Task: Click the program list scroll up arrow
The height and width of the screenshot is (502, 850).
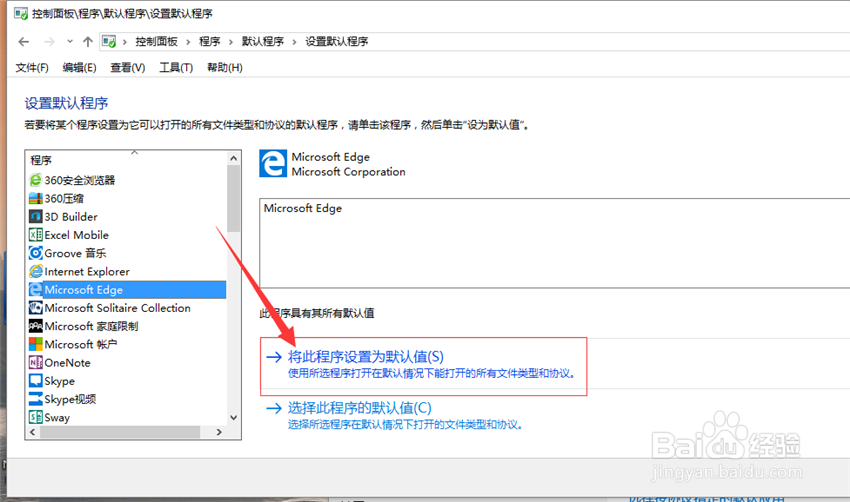Action: coord(234,158)
